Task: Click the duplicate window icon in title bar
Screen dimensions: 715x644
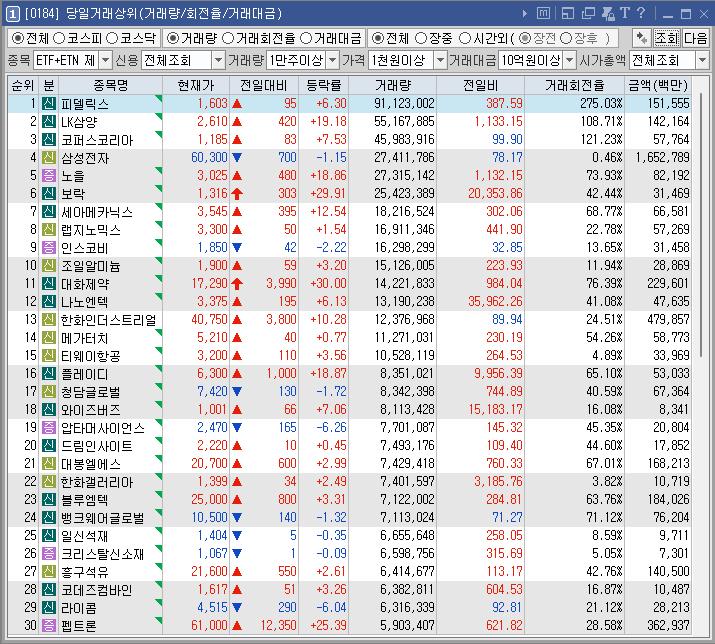Action: click(x=588, y=14)
